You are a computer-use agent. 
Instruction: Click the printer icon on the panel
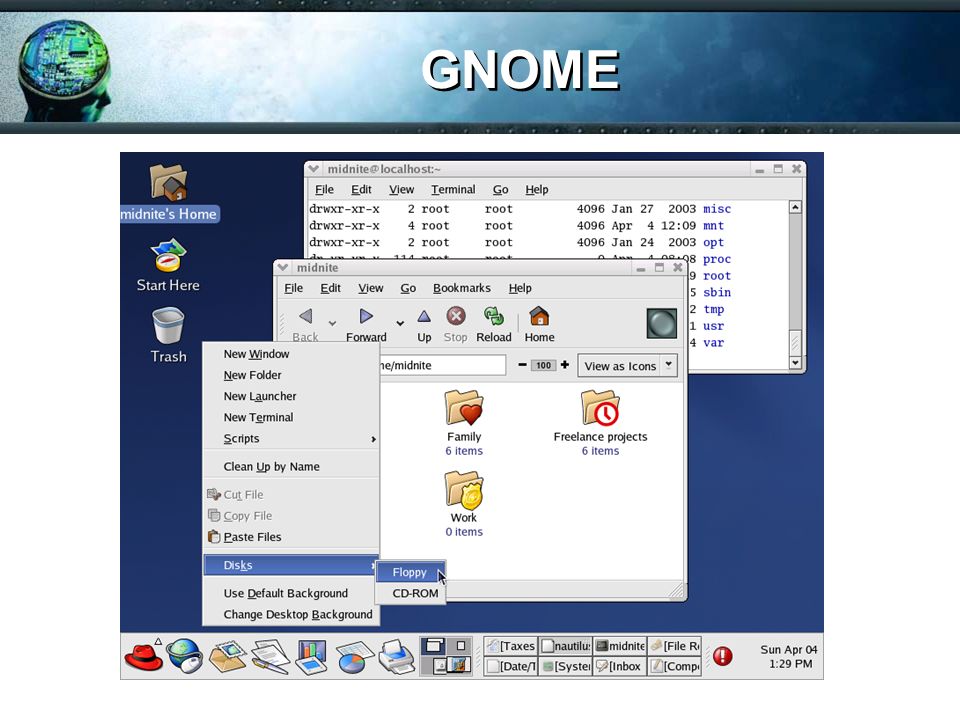tap(396, 656)
